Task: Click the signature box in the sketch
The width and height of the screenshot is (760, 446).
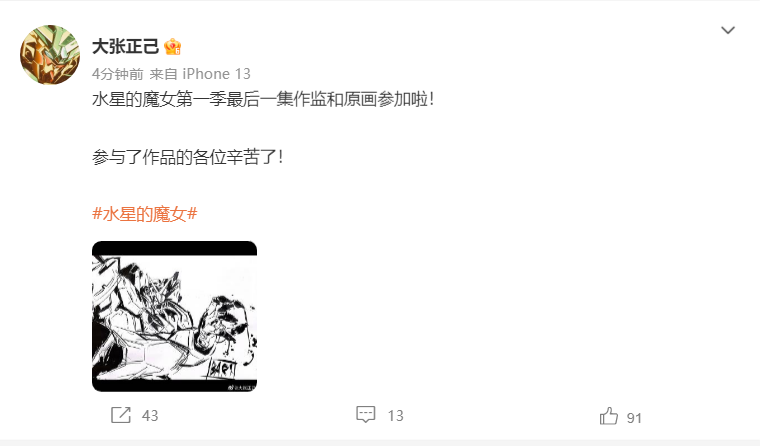Action: 222,369
